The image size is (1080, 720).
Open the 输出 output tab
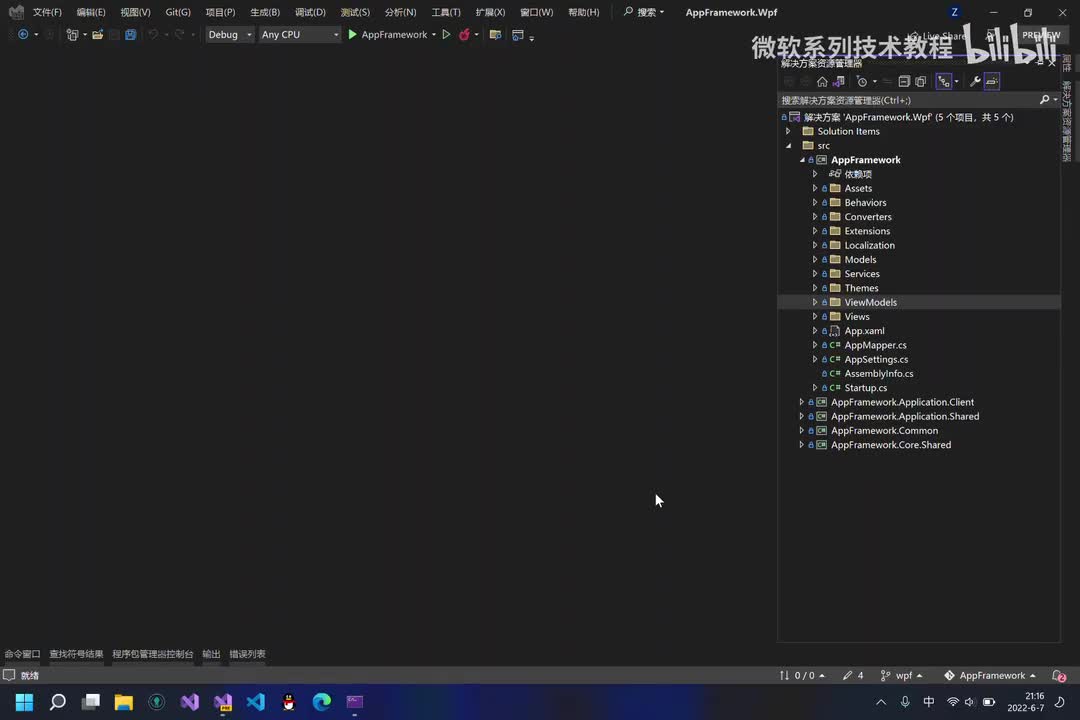coord(211,654)
